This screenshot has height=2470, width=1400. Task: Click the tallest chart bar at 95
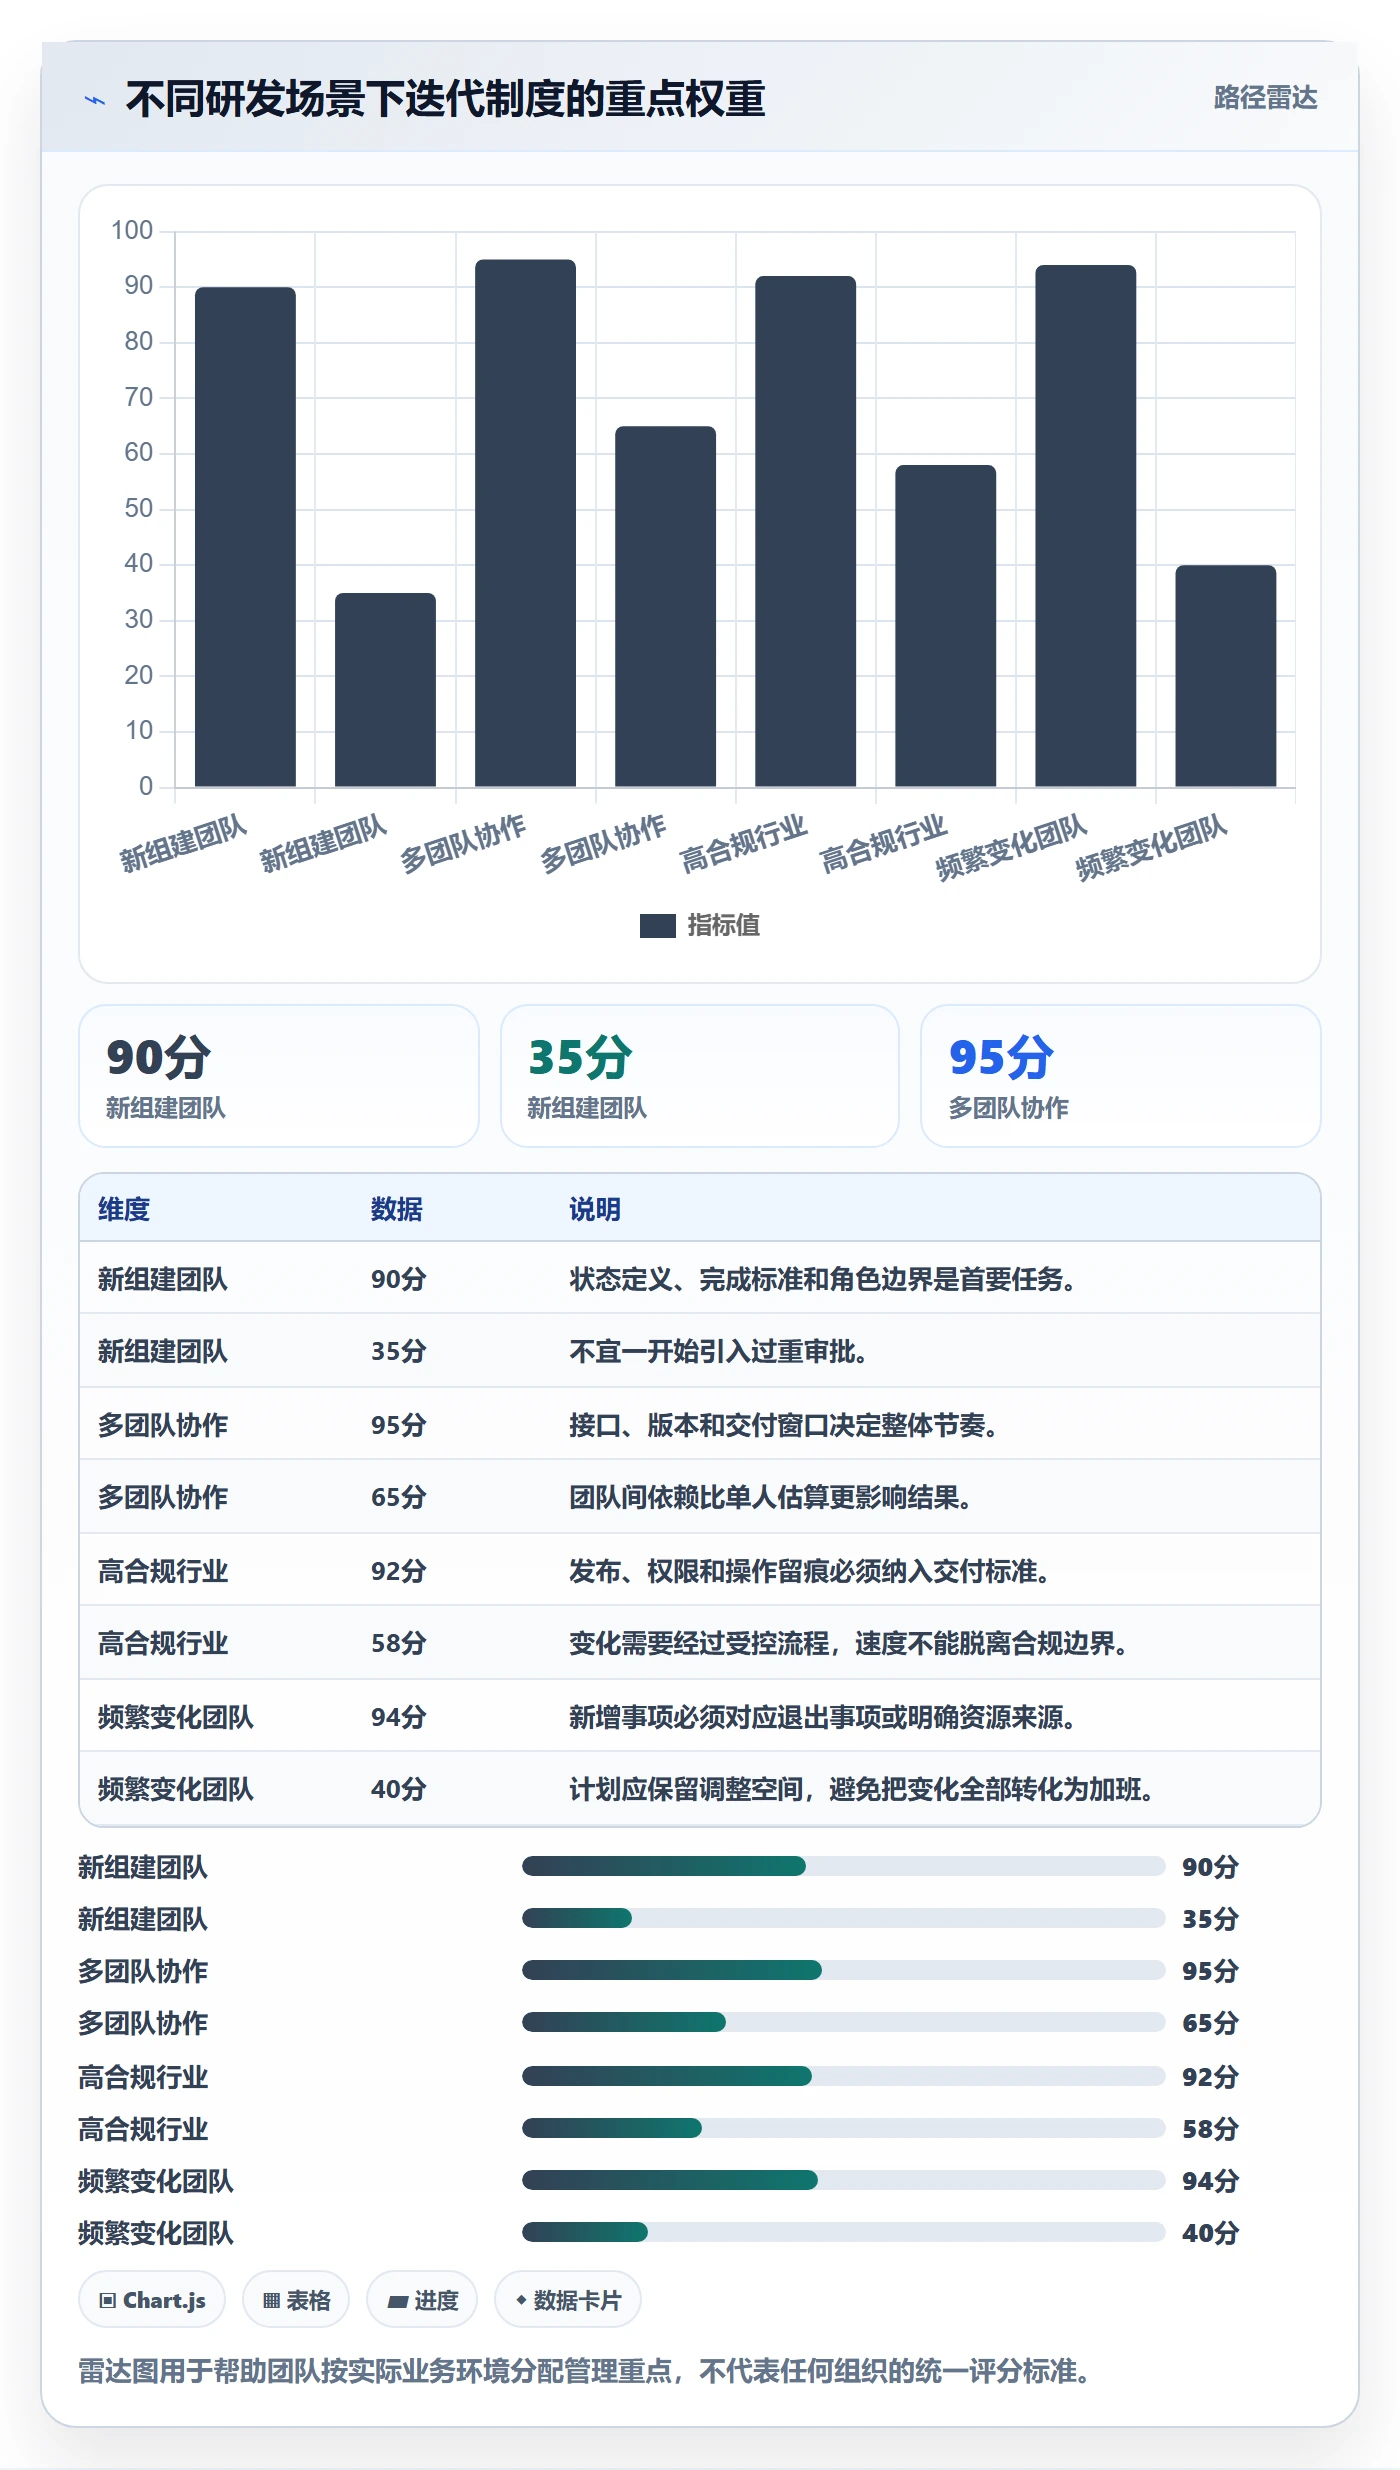(x=525, y=523)
